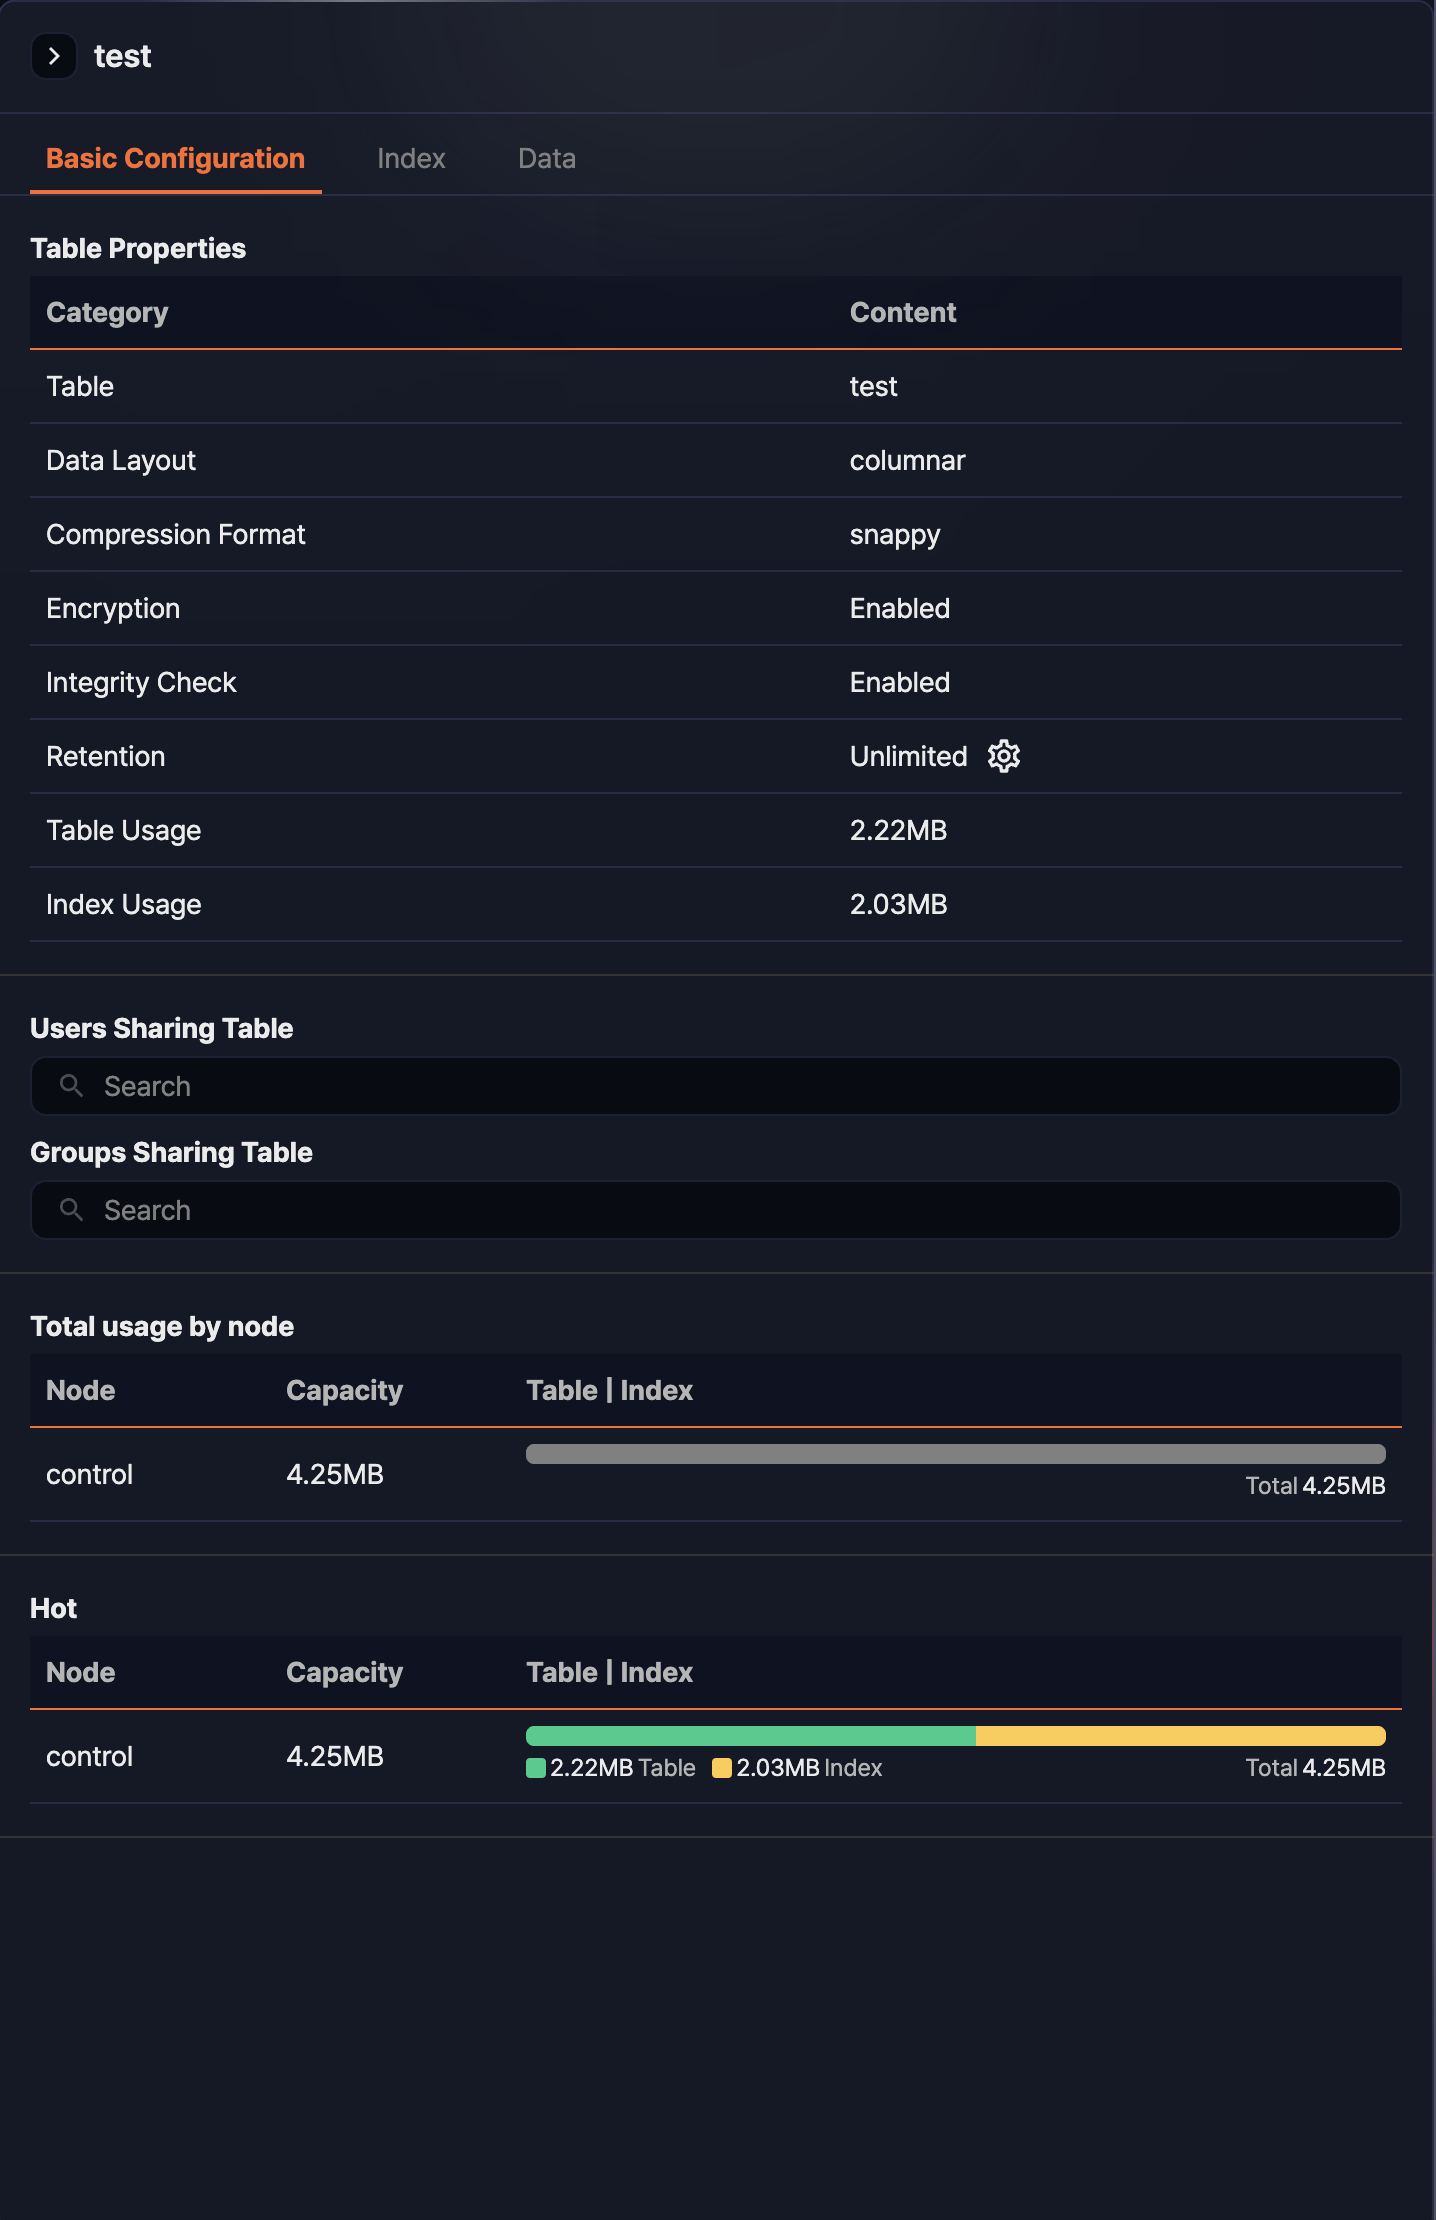Click the green segment of Hot usage bar

[750, 1736]
